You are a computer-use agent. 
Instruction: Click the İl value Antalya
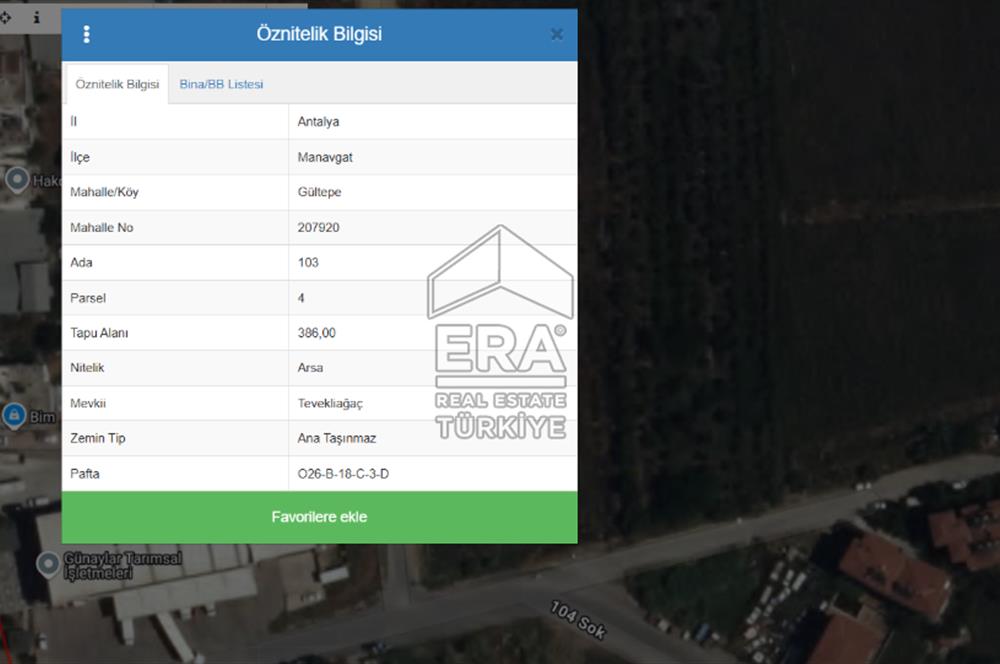(x=318, y=122)
